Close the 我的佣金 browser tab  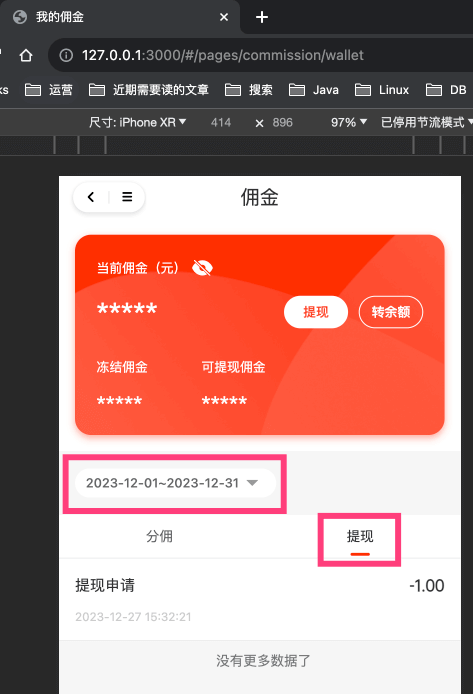point(224,17)
